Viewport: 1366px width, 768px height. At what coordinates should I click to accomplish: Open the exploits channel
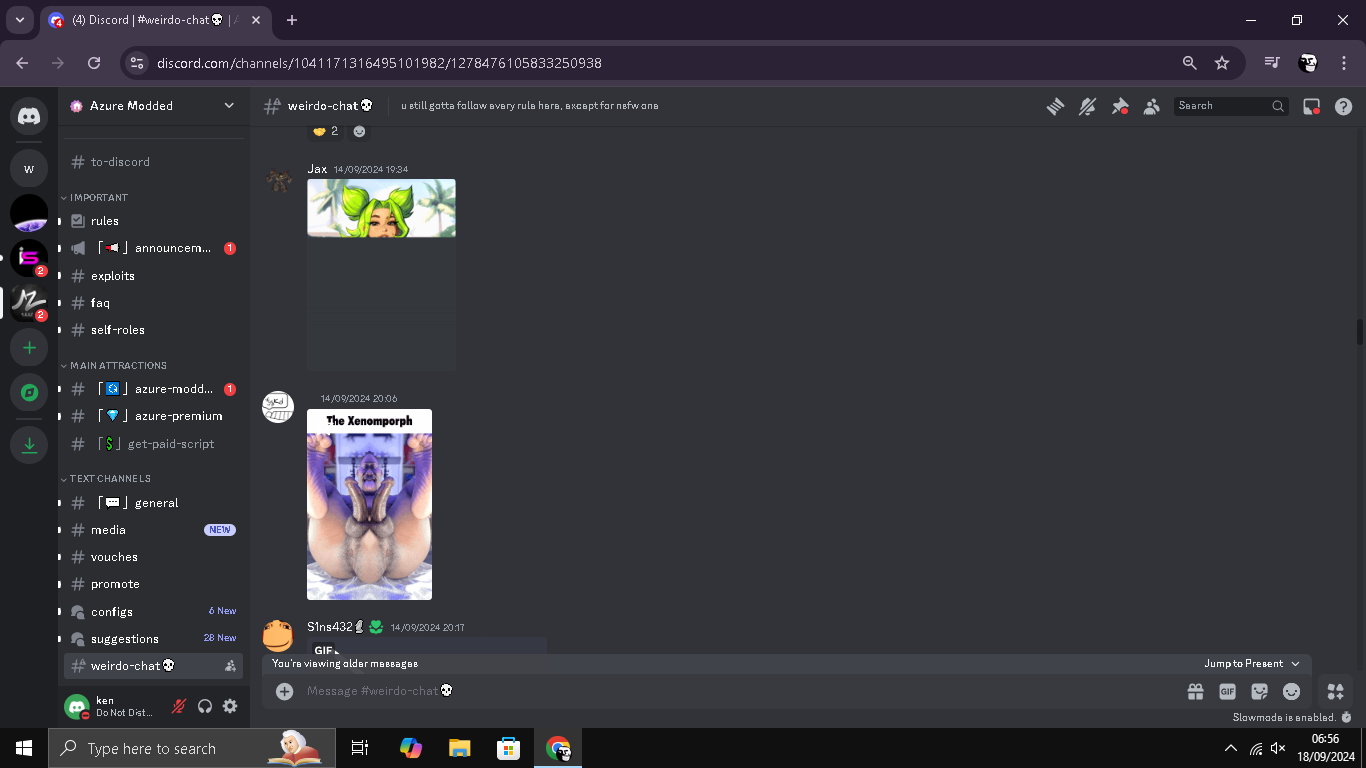coord(154,276)
